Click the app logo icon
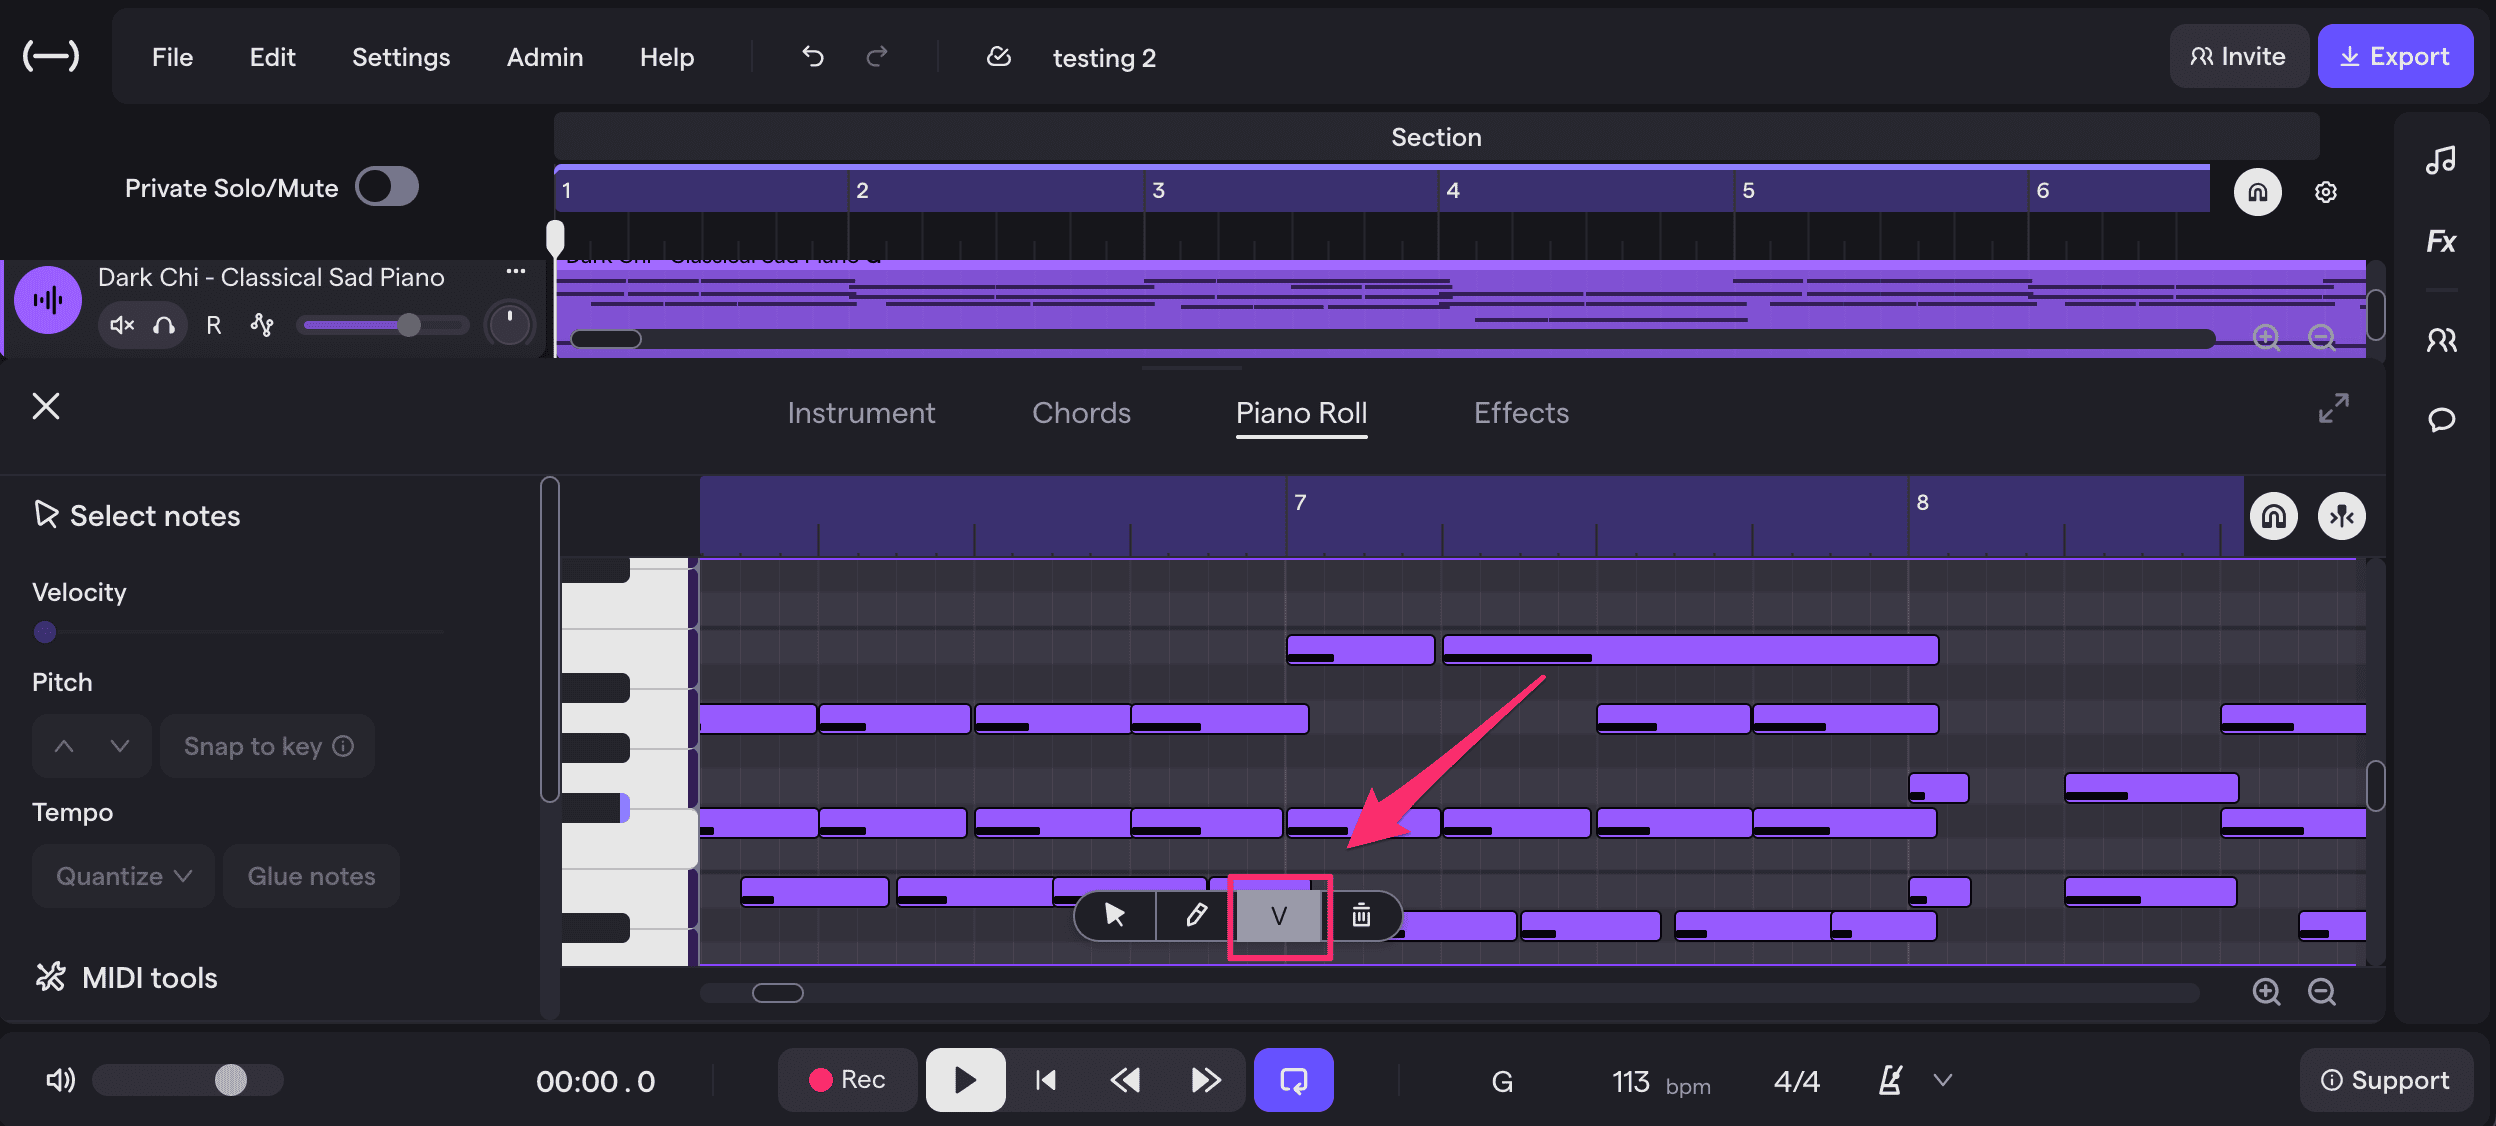The image size is (2496, 1126). click(x=51, y=56)
